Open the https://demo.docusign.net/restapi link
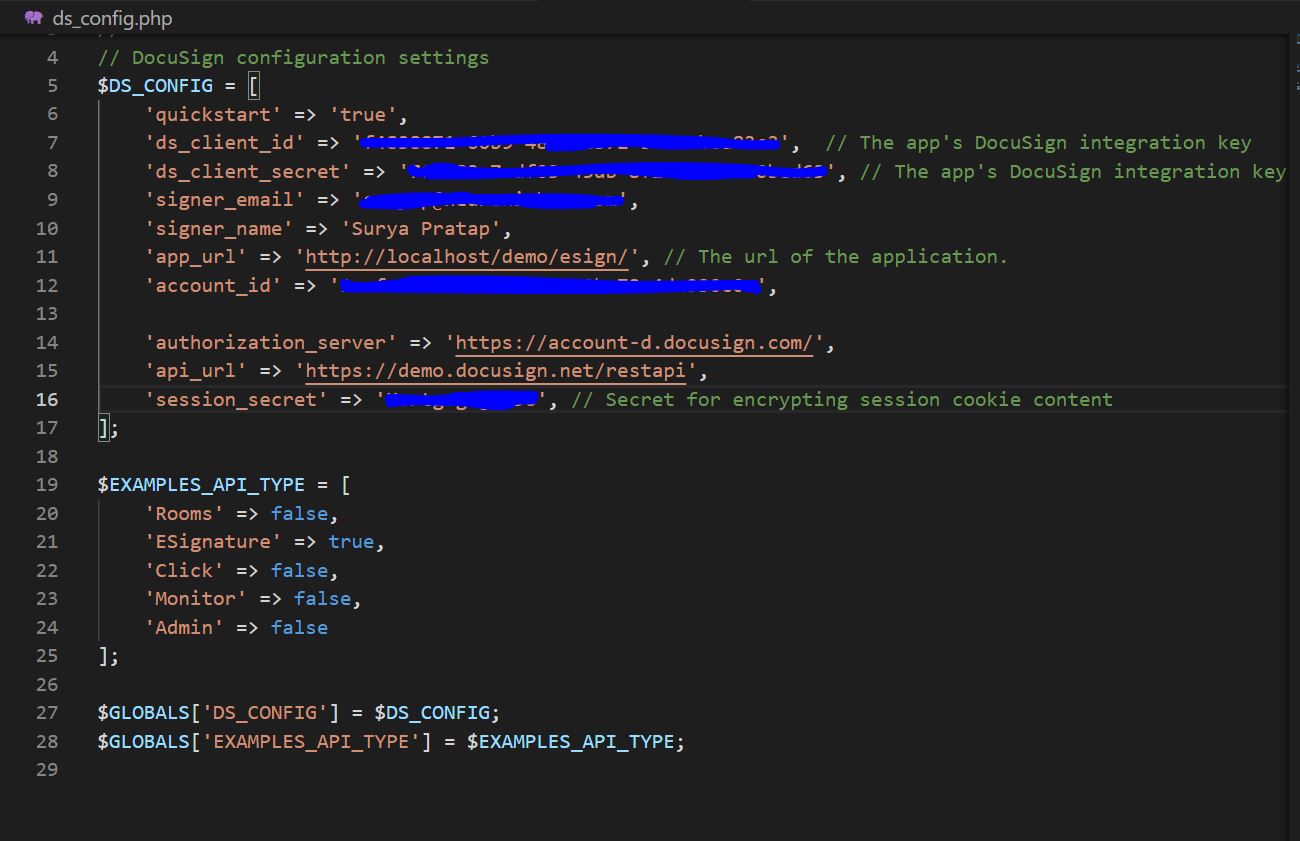Screen dimensions: 1300x841 pyautogui.click(x=496, y=371)
